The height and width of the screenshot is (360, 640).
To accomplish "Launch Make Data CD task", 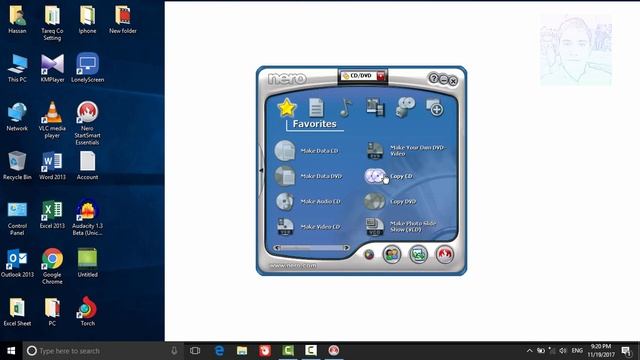I will pos(307,151).
